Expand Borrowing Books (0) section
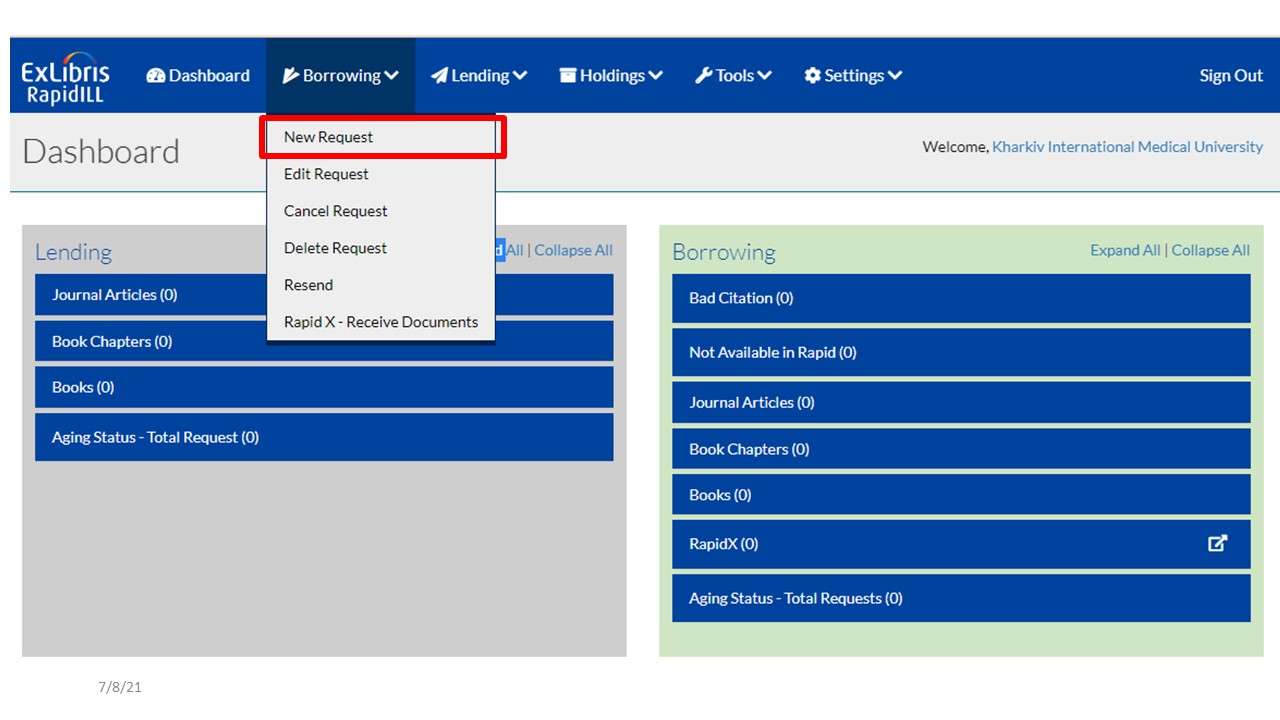1280x720 pixels. (961, 495)
